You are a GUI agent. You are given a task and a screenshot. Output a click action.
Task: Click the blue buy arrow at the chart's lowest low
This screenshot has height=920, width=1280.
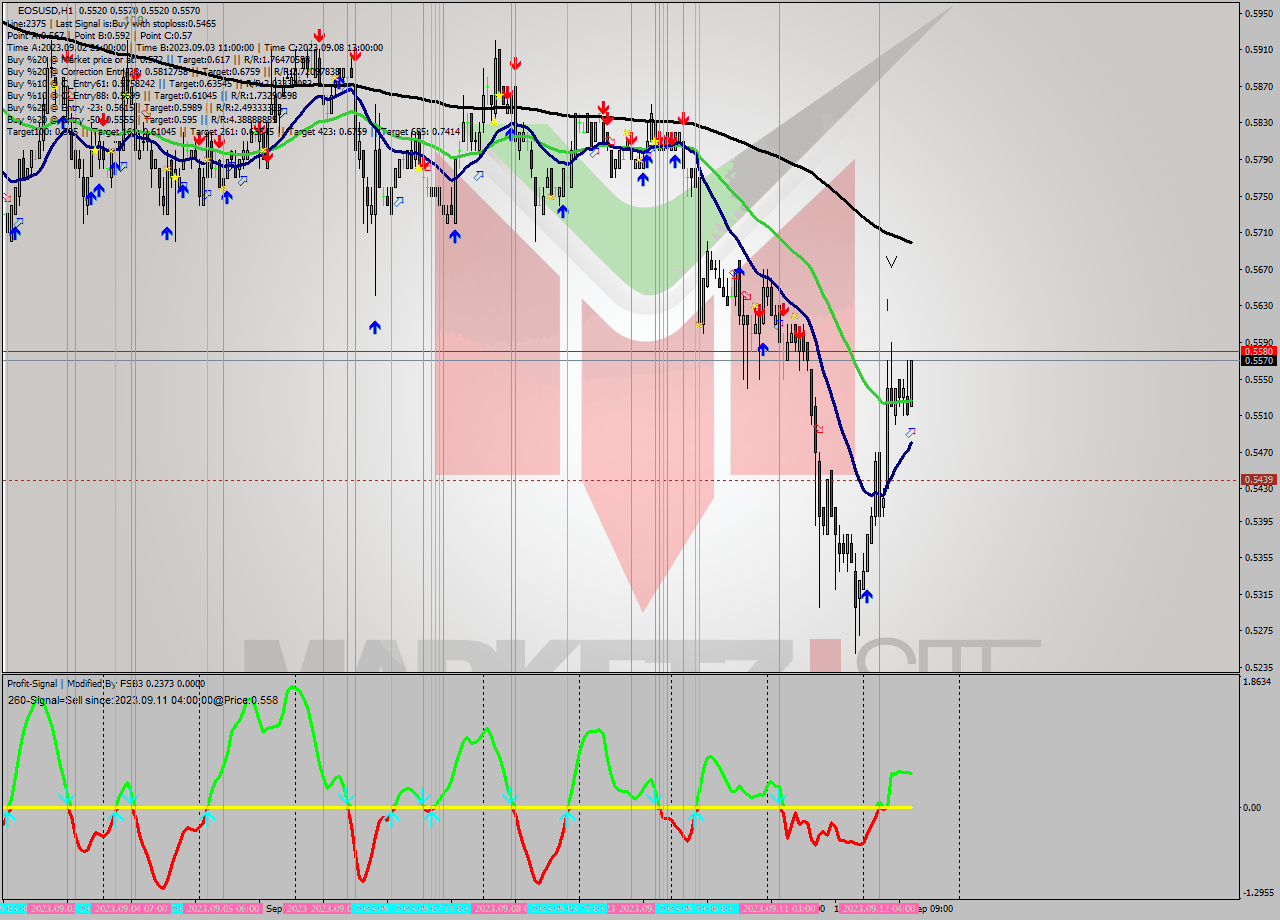click(866, 595)
